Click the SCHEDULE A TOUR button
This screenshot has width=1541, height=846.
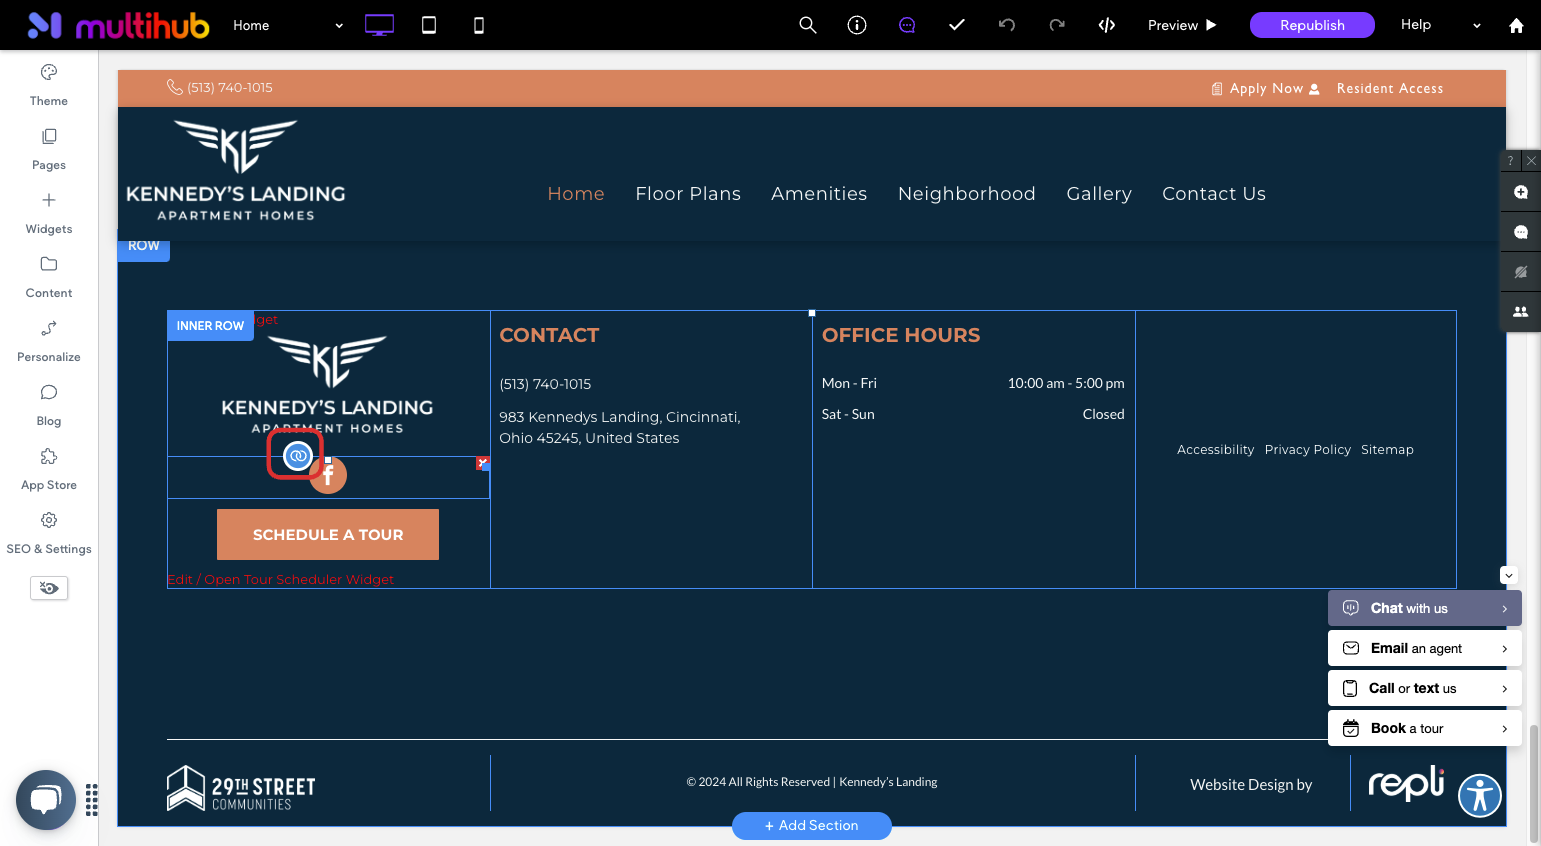pos(328,534)
